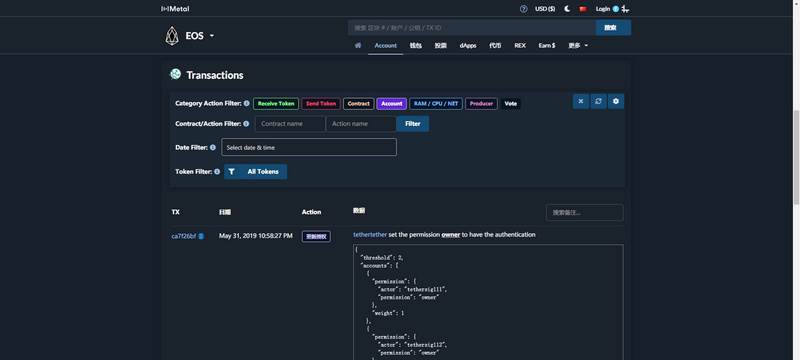
Task: Click the action badge in ca7f26bf row
Action: [x=316, y=236]
